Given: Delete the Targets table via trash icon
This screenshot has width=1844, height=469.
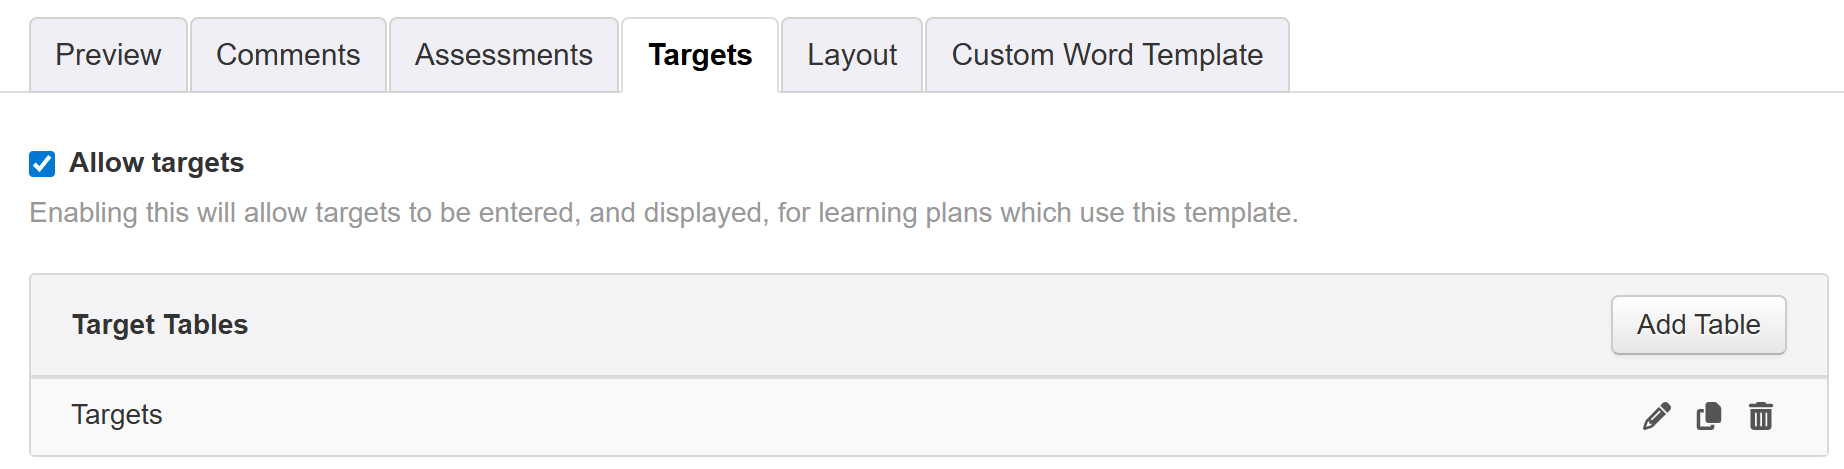Looking at the screenshot, I should tap(1760, 416).
